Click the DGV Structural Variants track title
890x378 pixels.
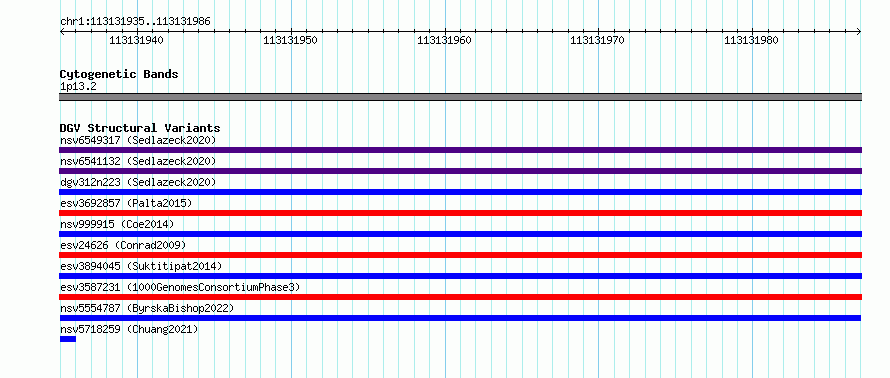[x=140, y=128]
